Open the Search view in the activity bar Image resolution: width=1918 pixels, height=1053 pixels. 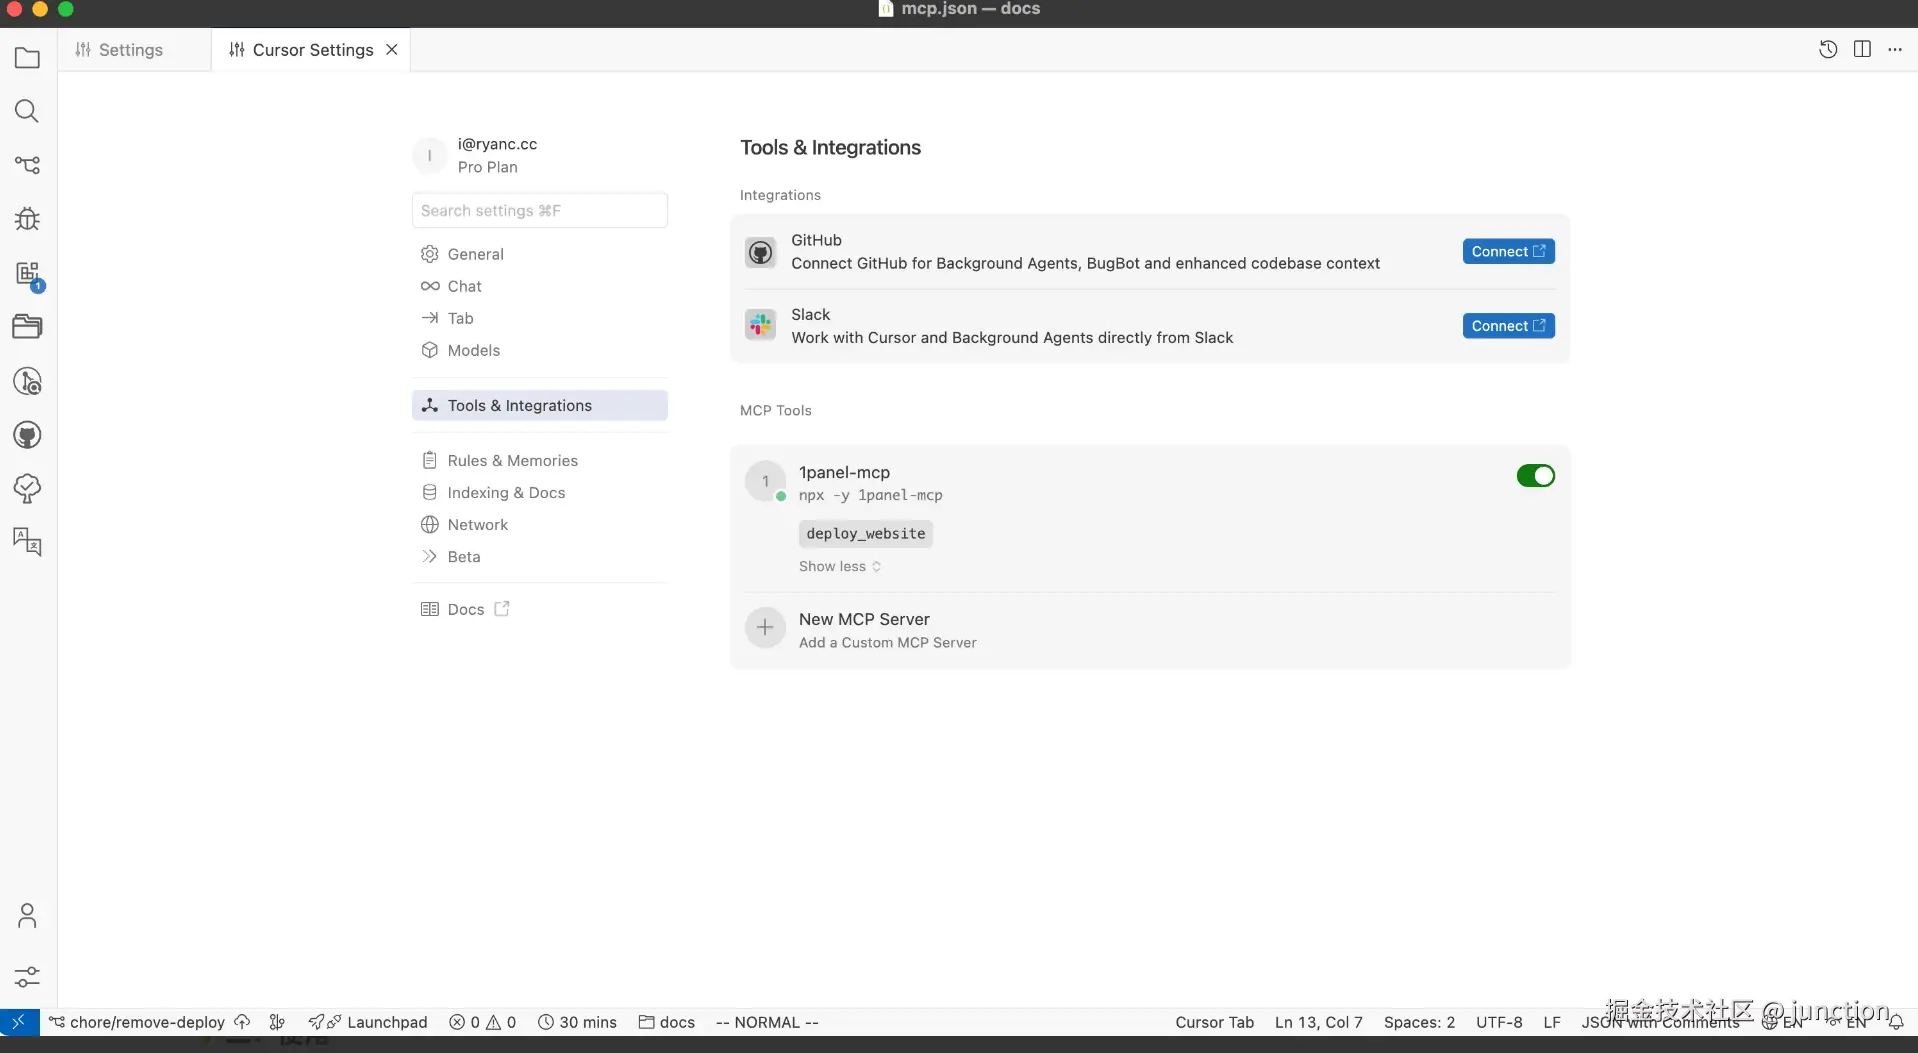pos(27,111)
